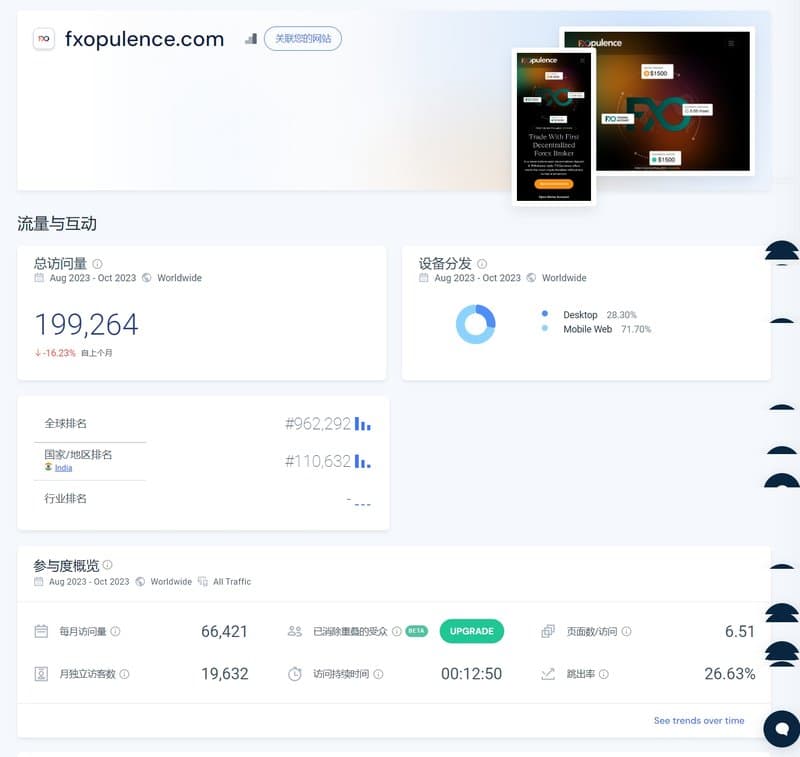The image size is (800, 757).
Task: Click the 页面数/访问 pages icon
Action: [x=548, y=632]
